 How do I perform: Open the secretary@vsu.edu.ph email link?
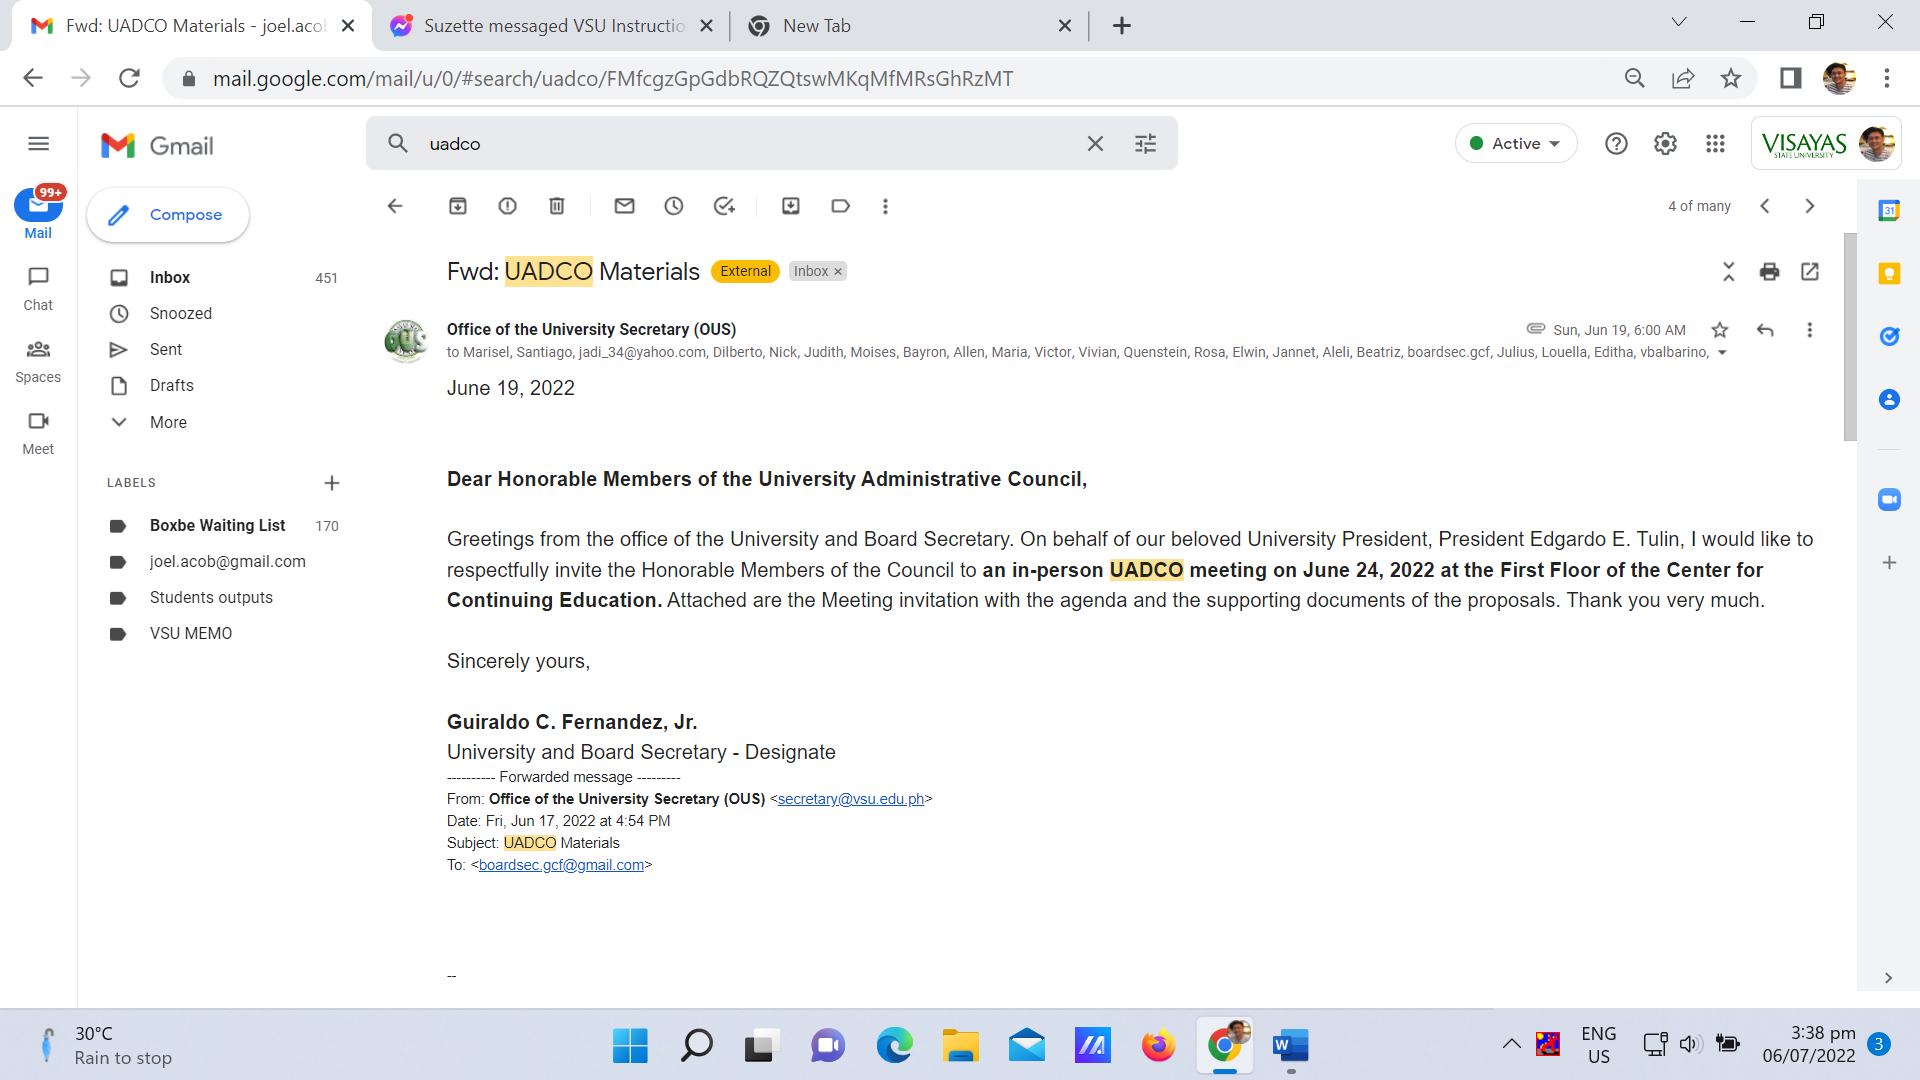tap(850, 799)
